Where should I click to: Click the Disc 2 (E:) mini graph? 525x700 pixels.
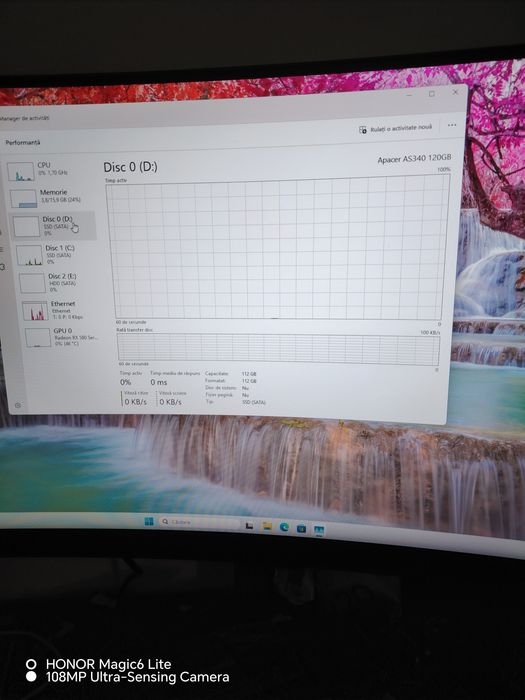[32, 283]
